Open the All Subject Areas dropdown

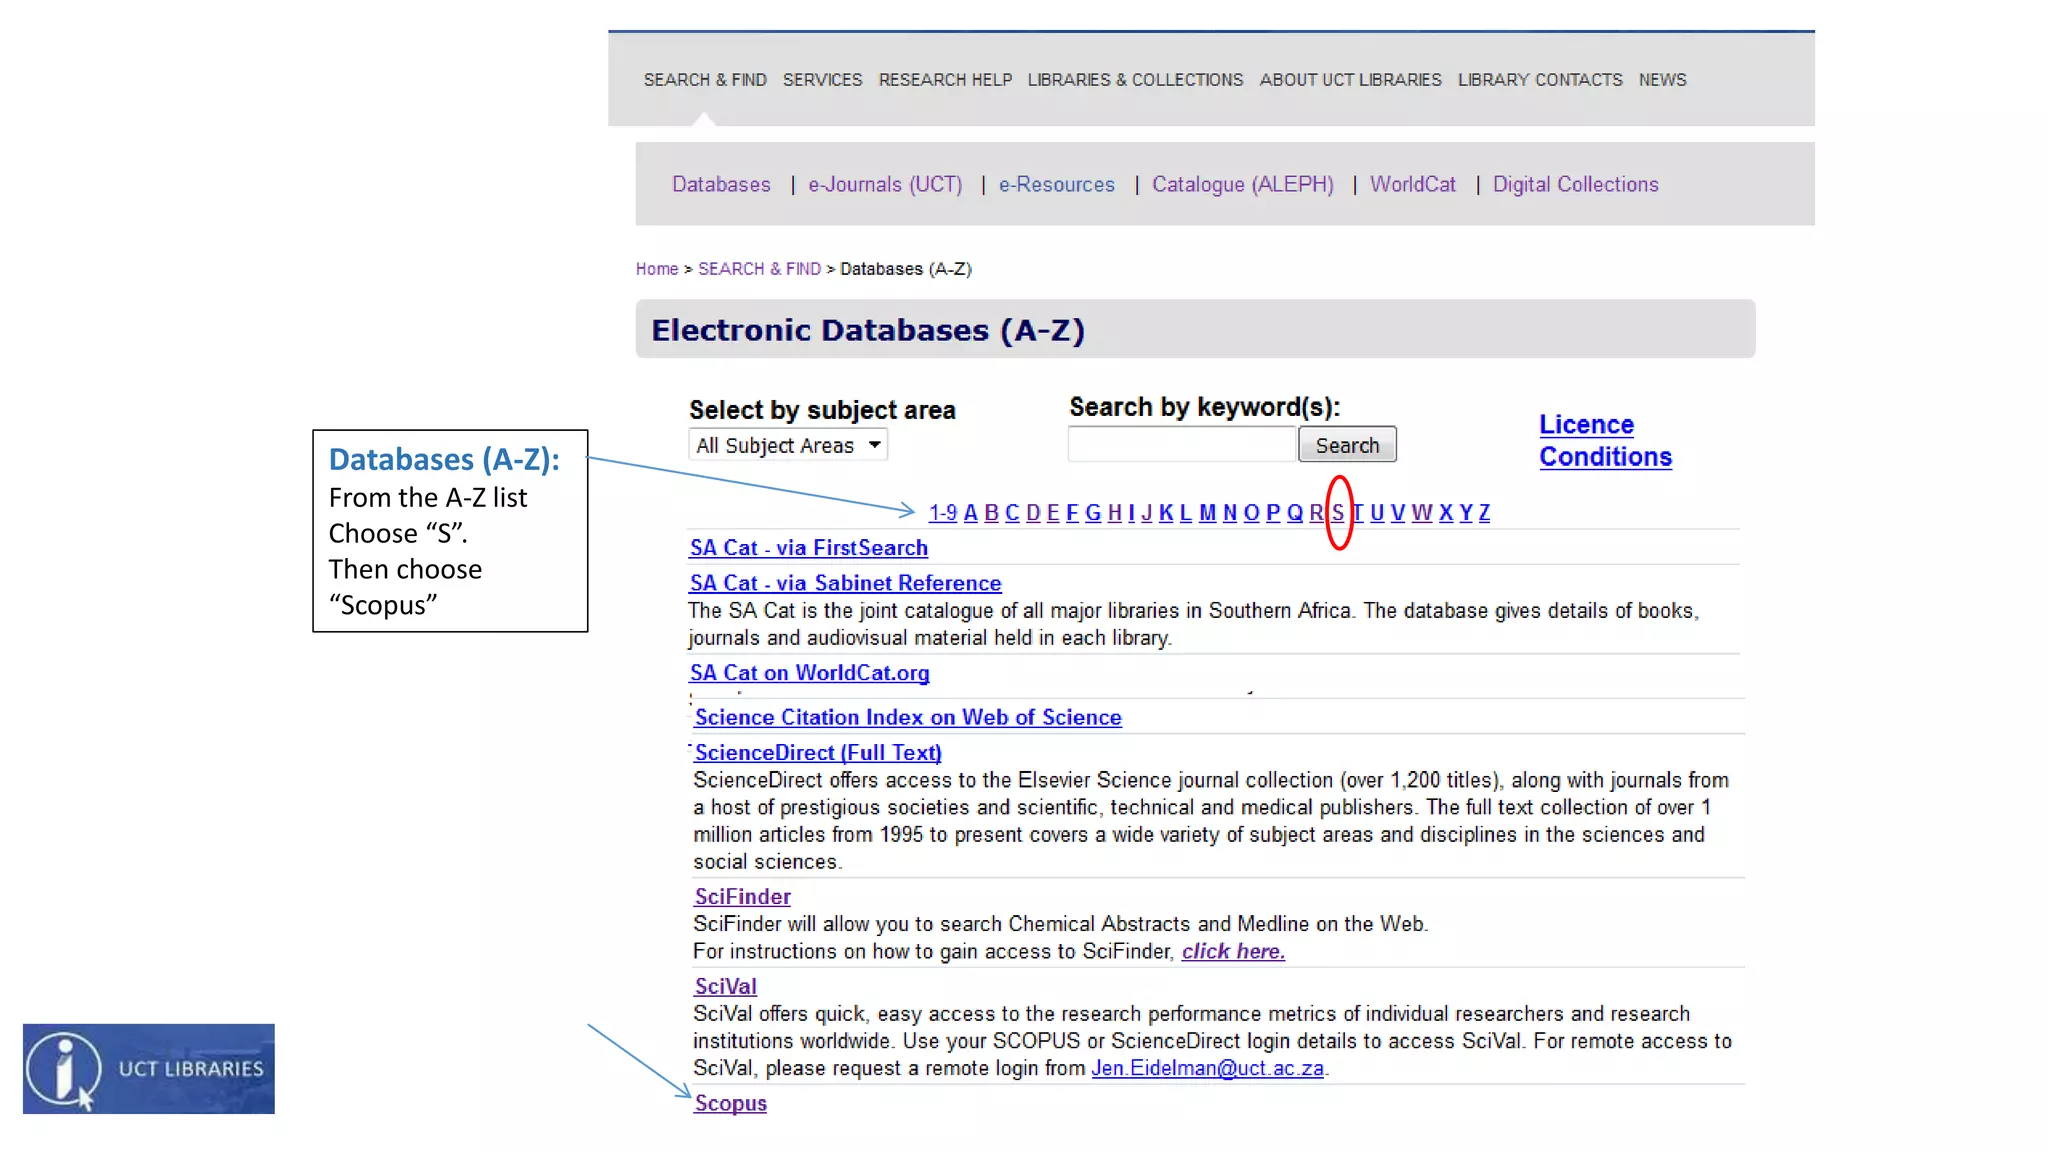pyautogui.click(x=788, y=445)
